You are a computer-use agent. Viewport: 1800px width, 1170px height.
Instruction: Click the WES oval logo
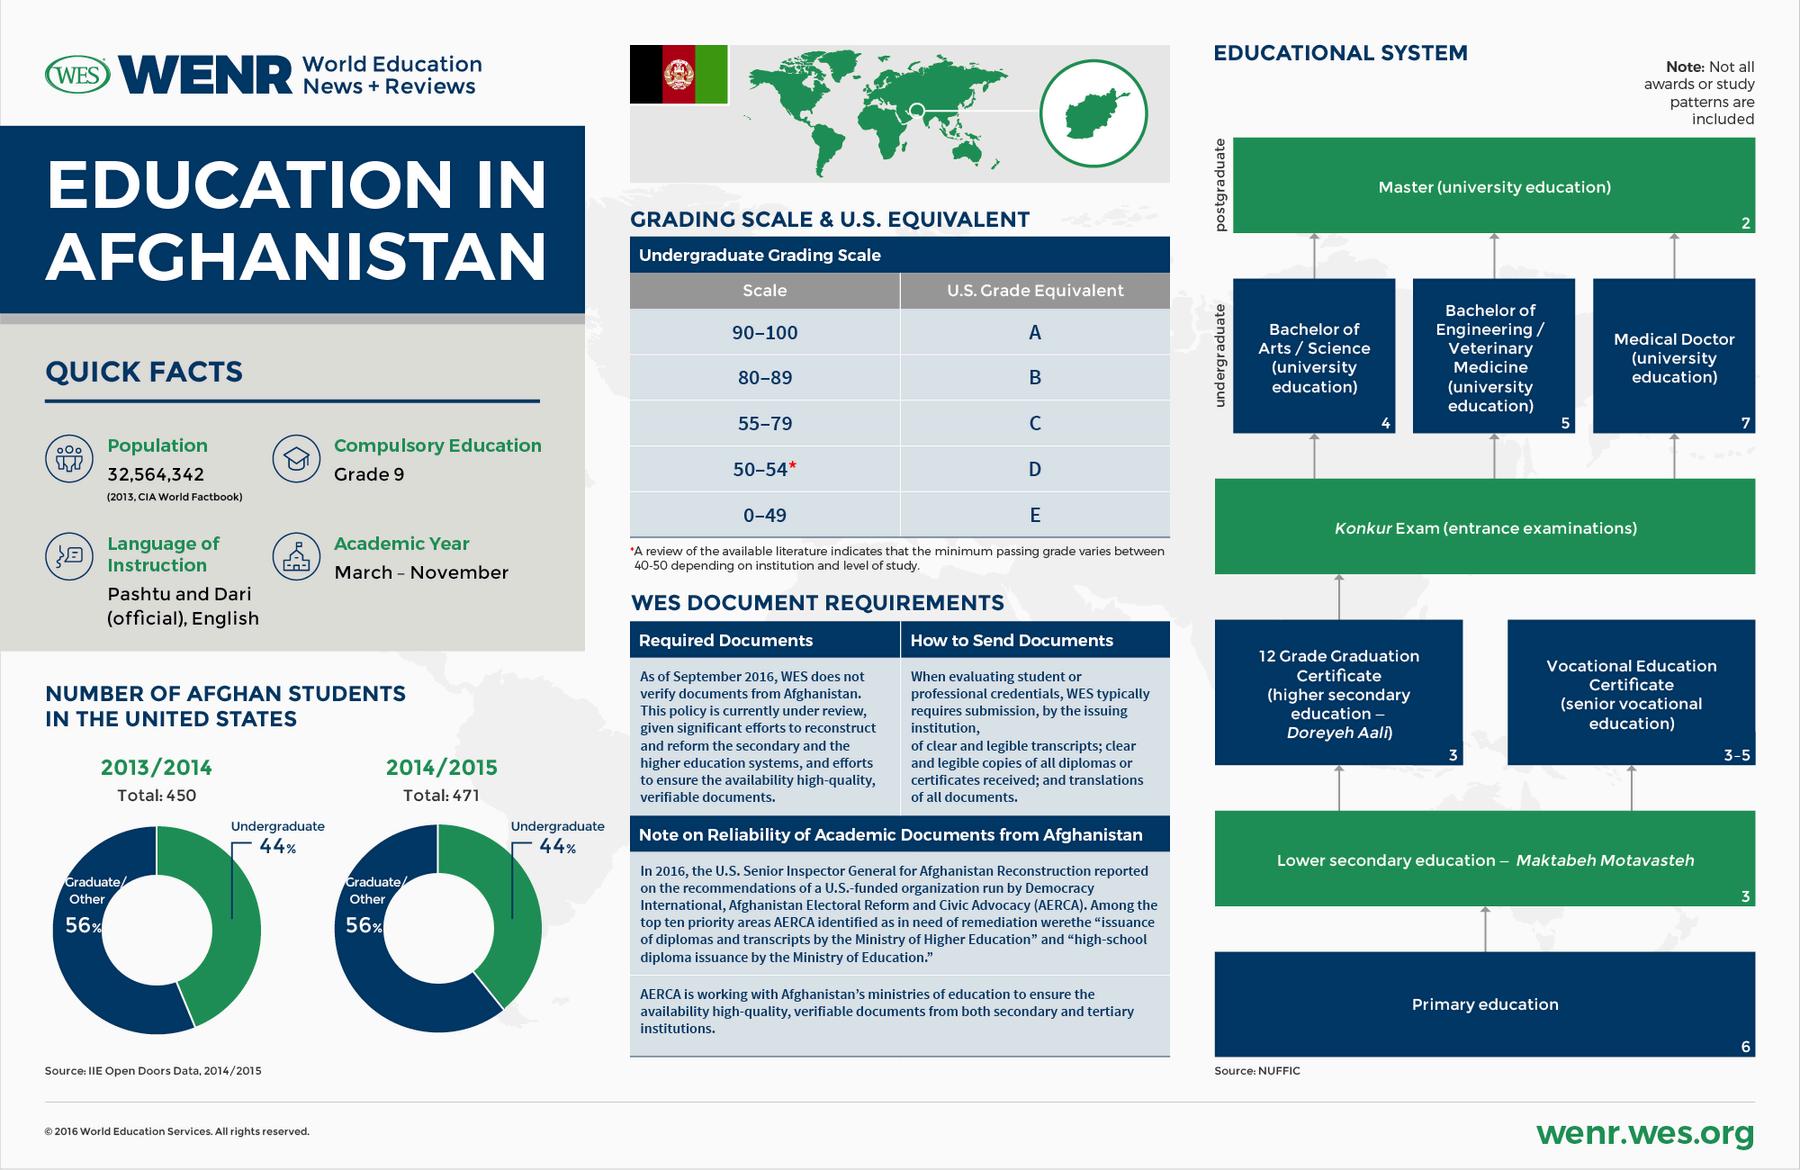click(78, 75)
